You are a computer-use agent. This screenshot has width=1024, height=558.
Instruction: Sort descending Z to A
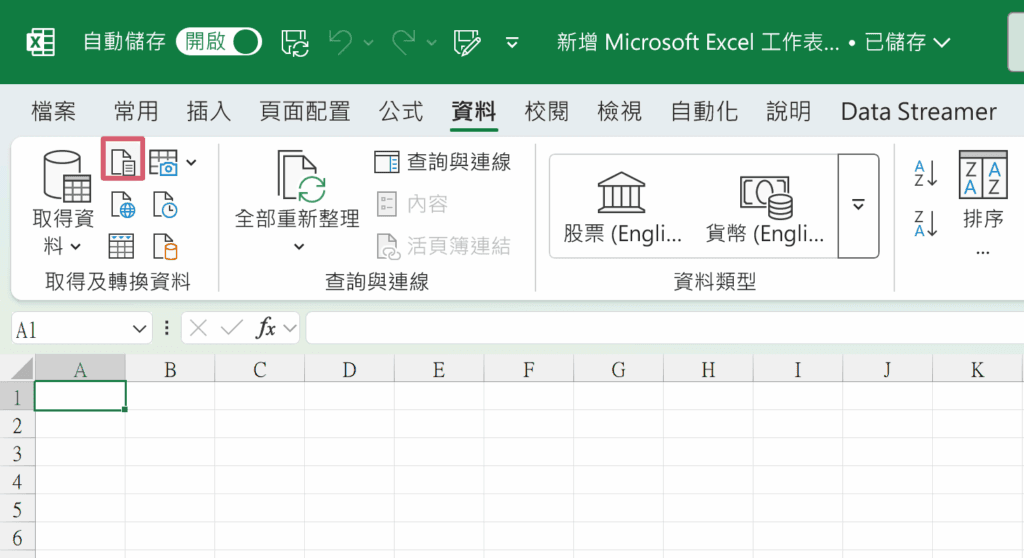coord(926,223)
